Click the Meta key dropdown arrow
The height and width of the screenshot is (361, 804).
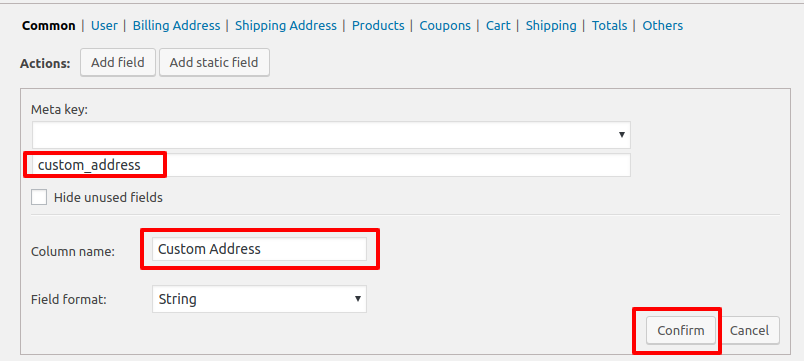pyautogui.click(x=621, y=135)
